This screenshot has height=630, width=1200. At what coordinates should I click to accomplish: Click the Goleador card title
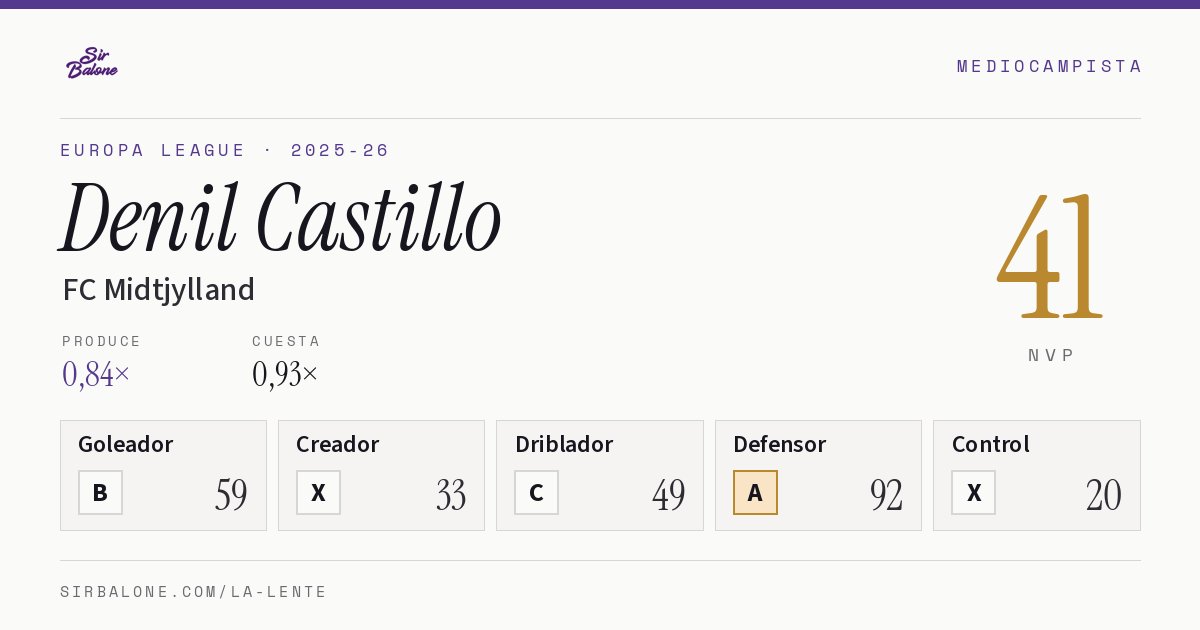click(x=126, y=444)
